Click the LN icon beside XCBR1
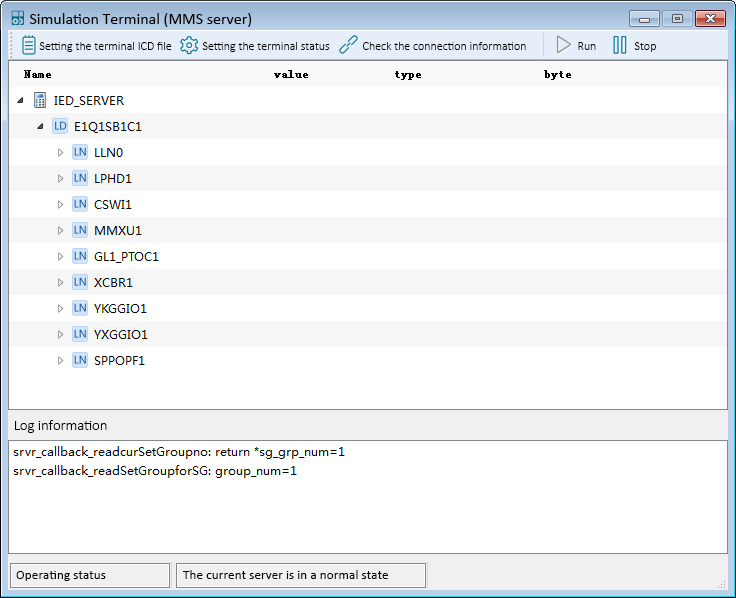736x598 pixels. 80,283
